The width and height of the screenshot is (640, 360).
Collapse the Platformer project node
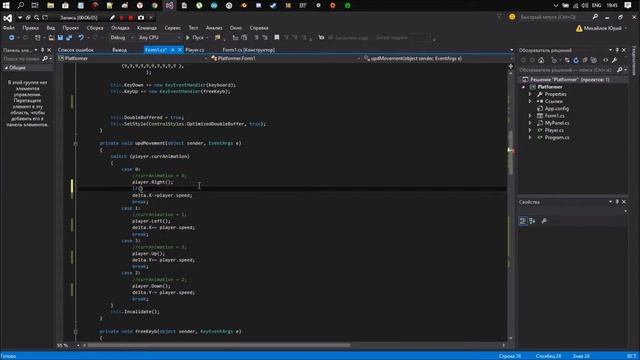click(x=523, y=87)
